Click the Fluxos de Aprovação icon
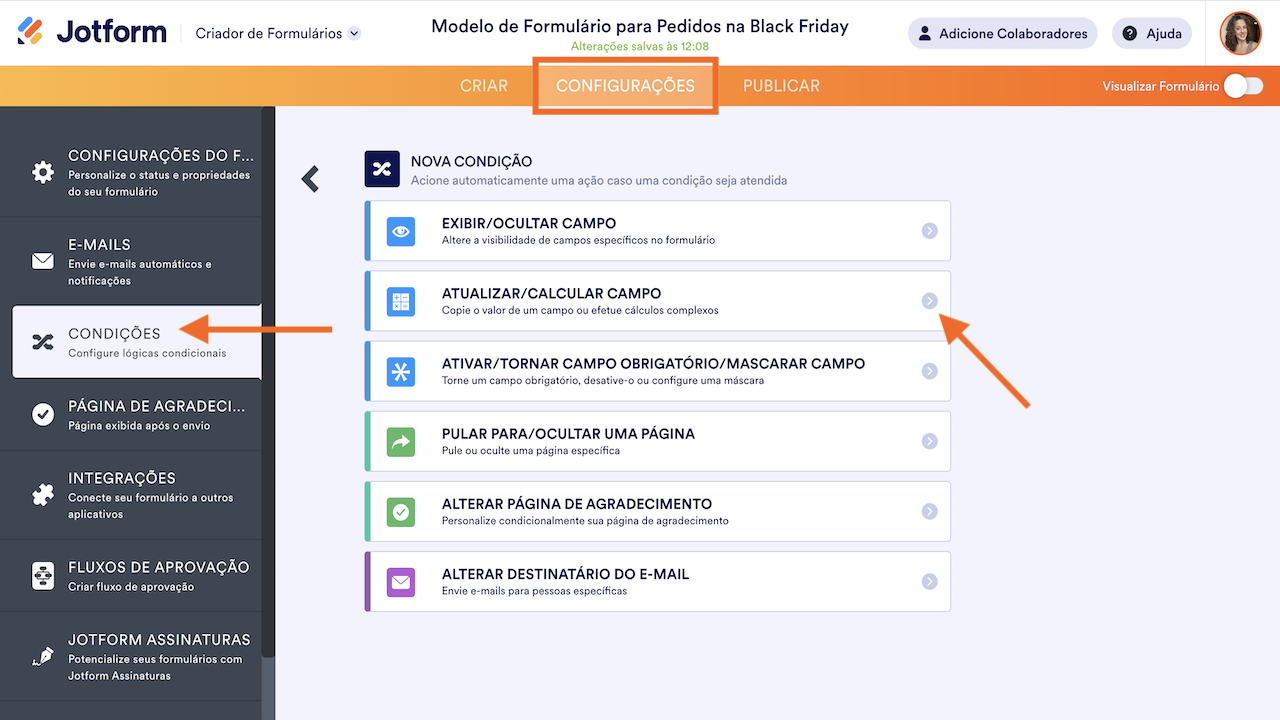The width and height of the screenshot is (1280, 720). (x=43, y=576)
